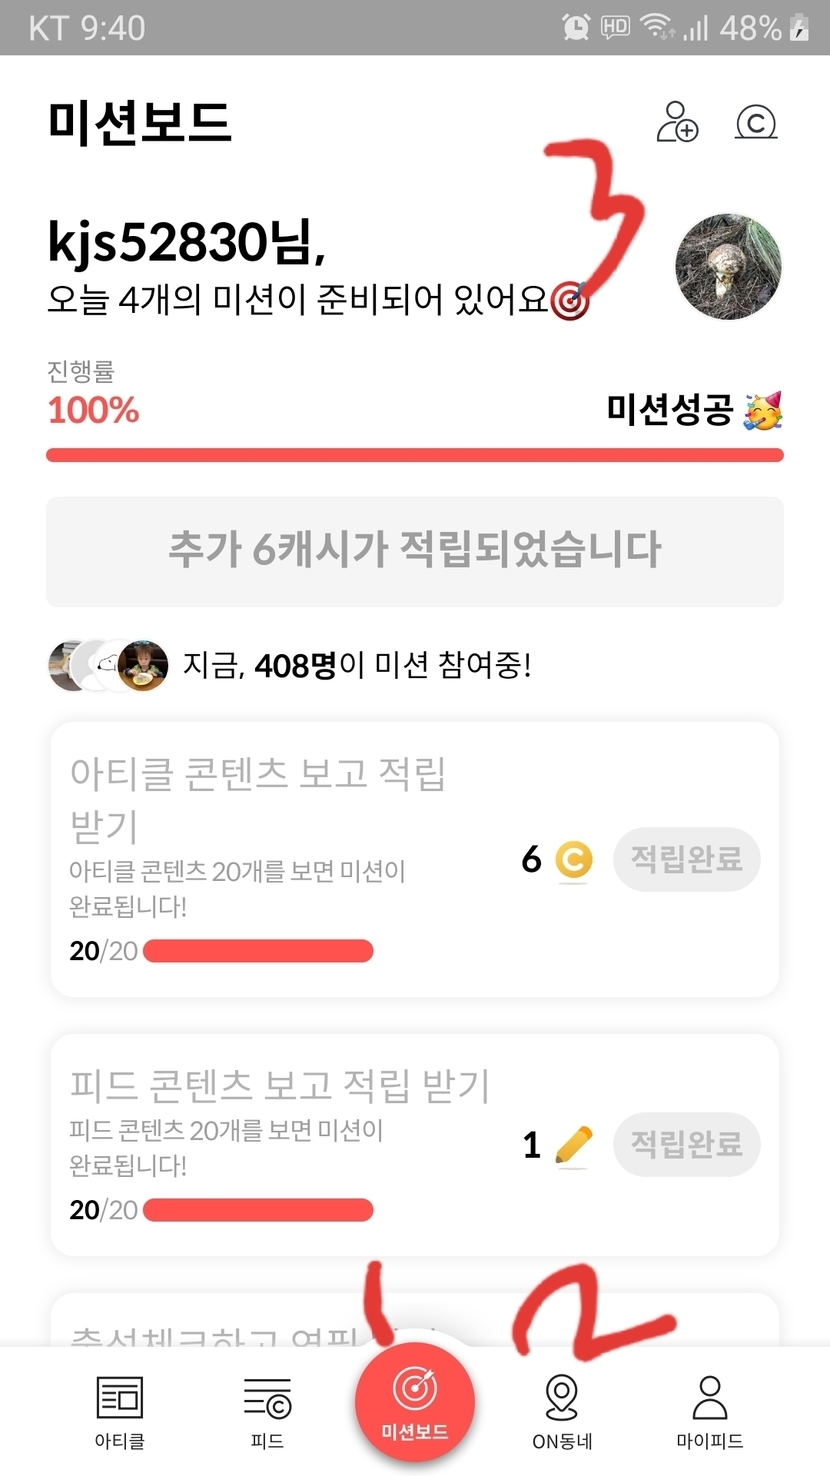This screenshot has height=1476, width=830.
Task: Tap the gold coin reward icon
Action: pyautogui.click(x=573, y=861)
